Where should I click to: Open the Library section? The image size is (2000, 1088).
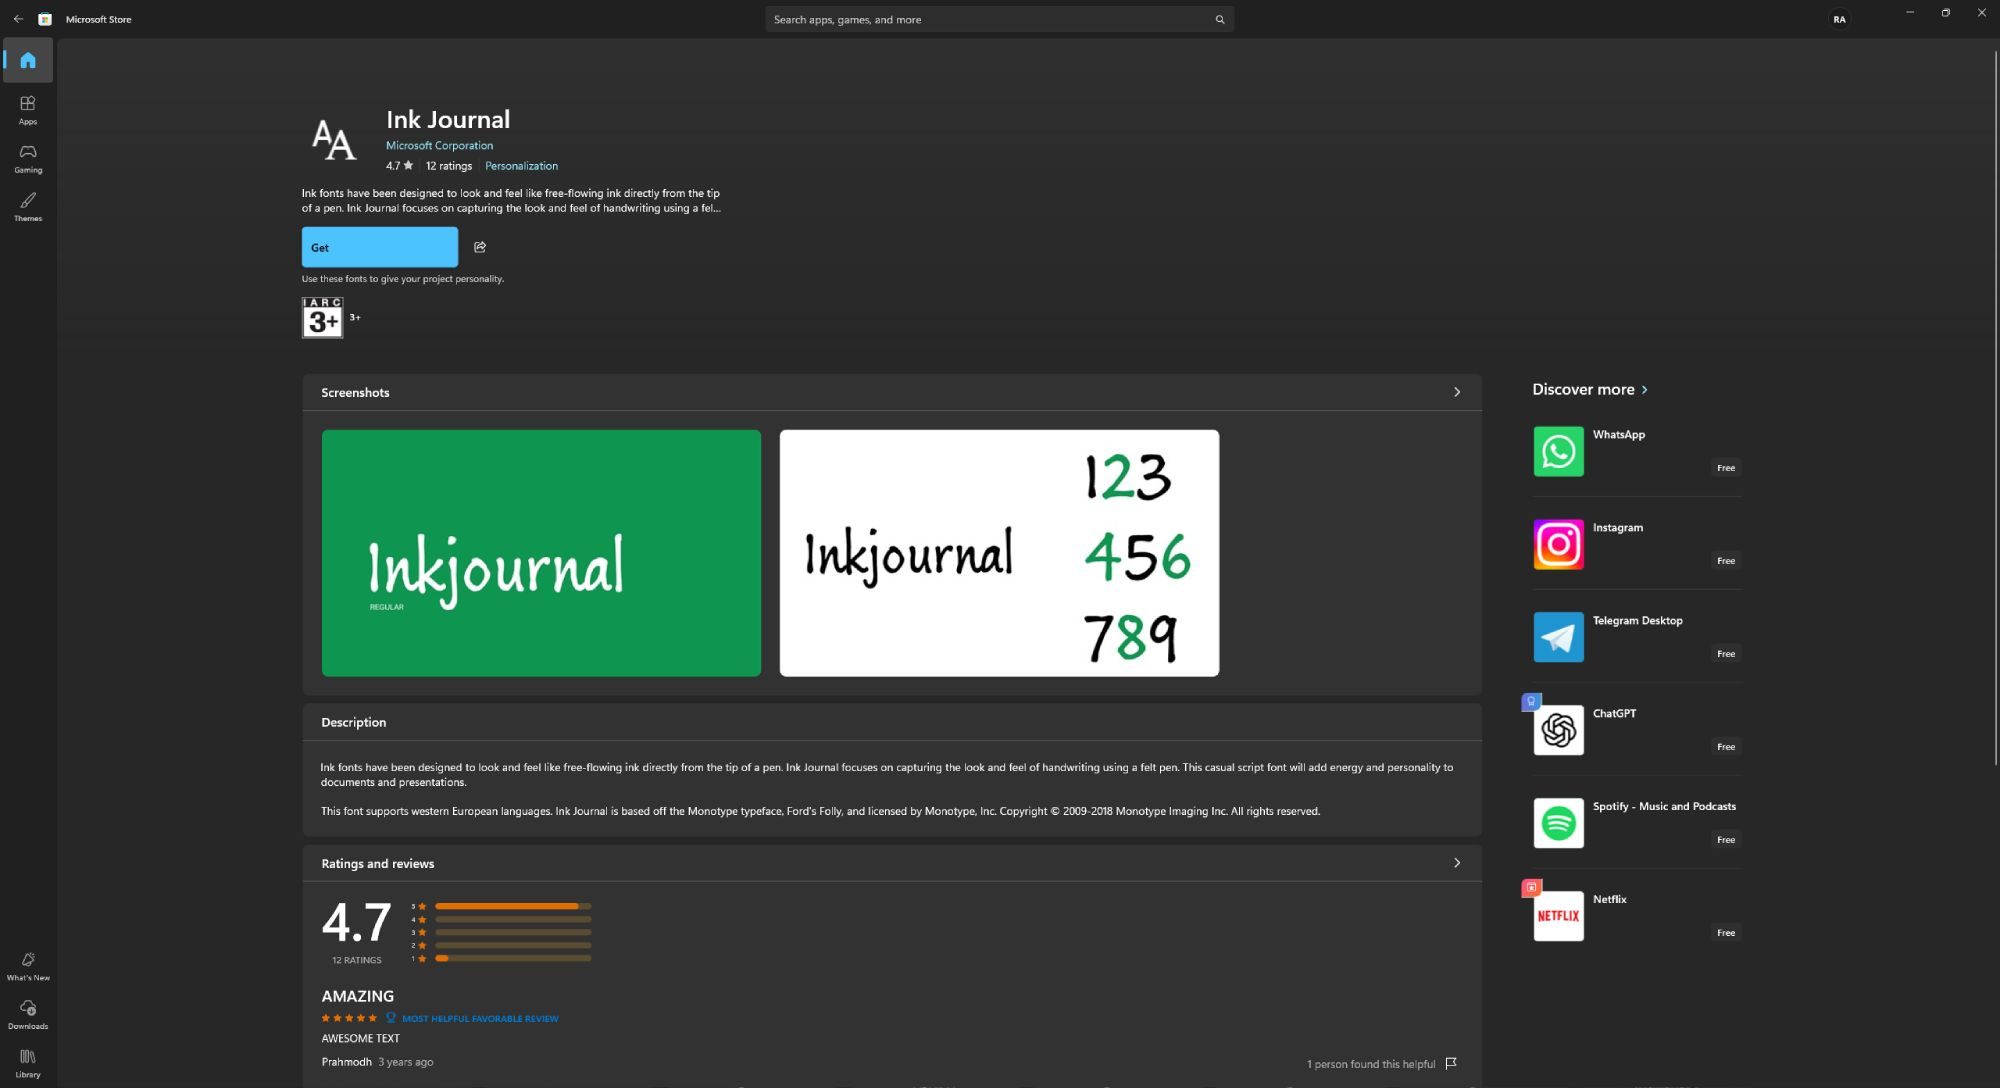pos(28,1063)
